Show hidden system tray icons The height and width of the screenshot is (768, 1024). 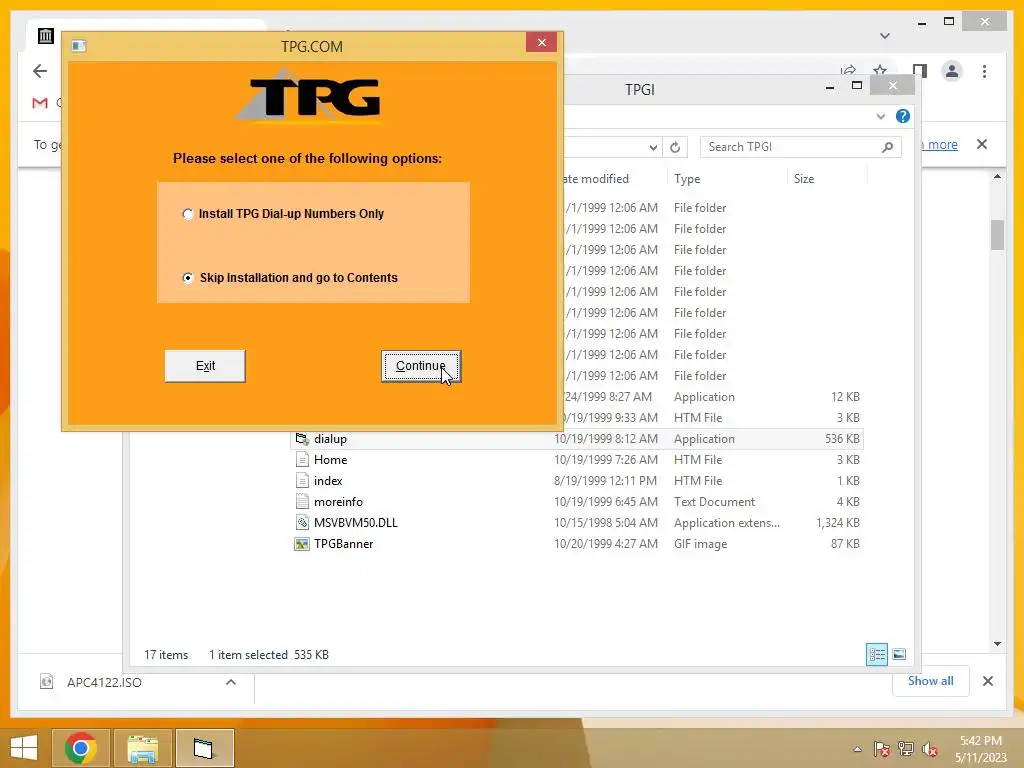tap(857, 749)
